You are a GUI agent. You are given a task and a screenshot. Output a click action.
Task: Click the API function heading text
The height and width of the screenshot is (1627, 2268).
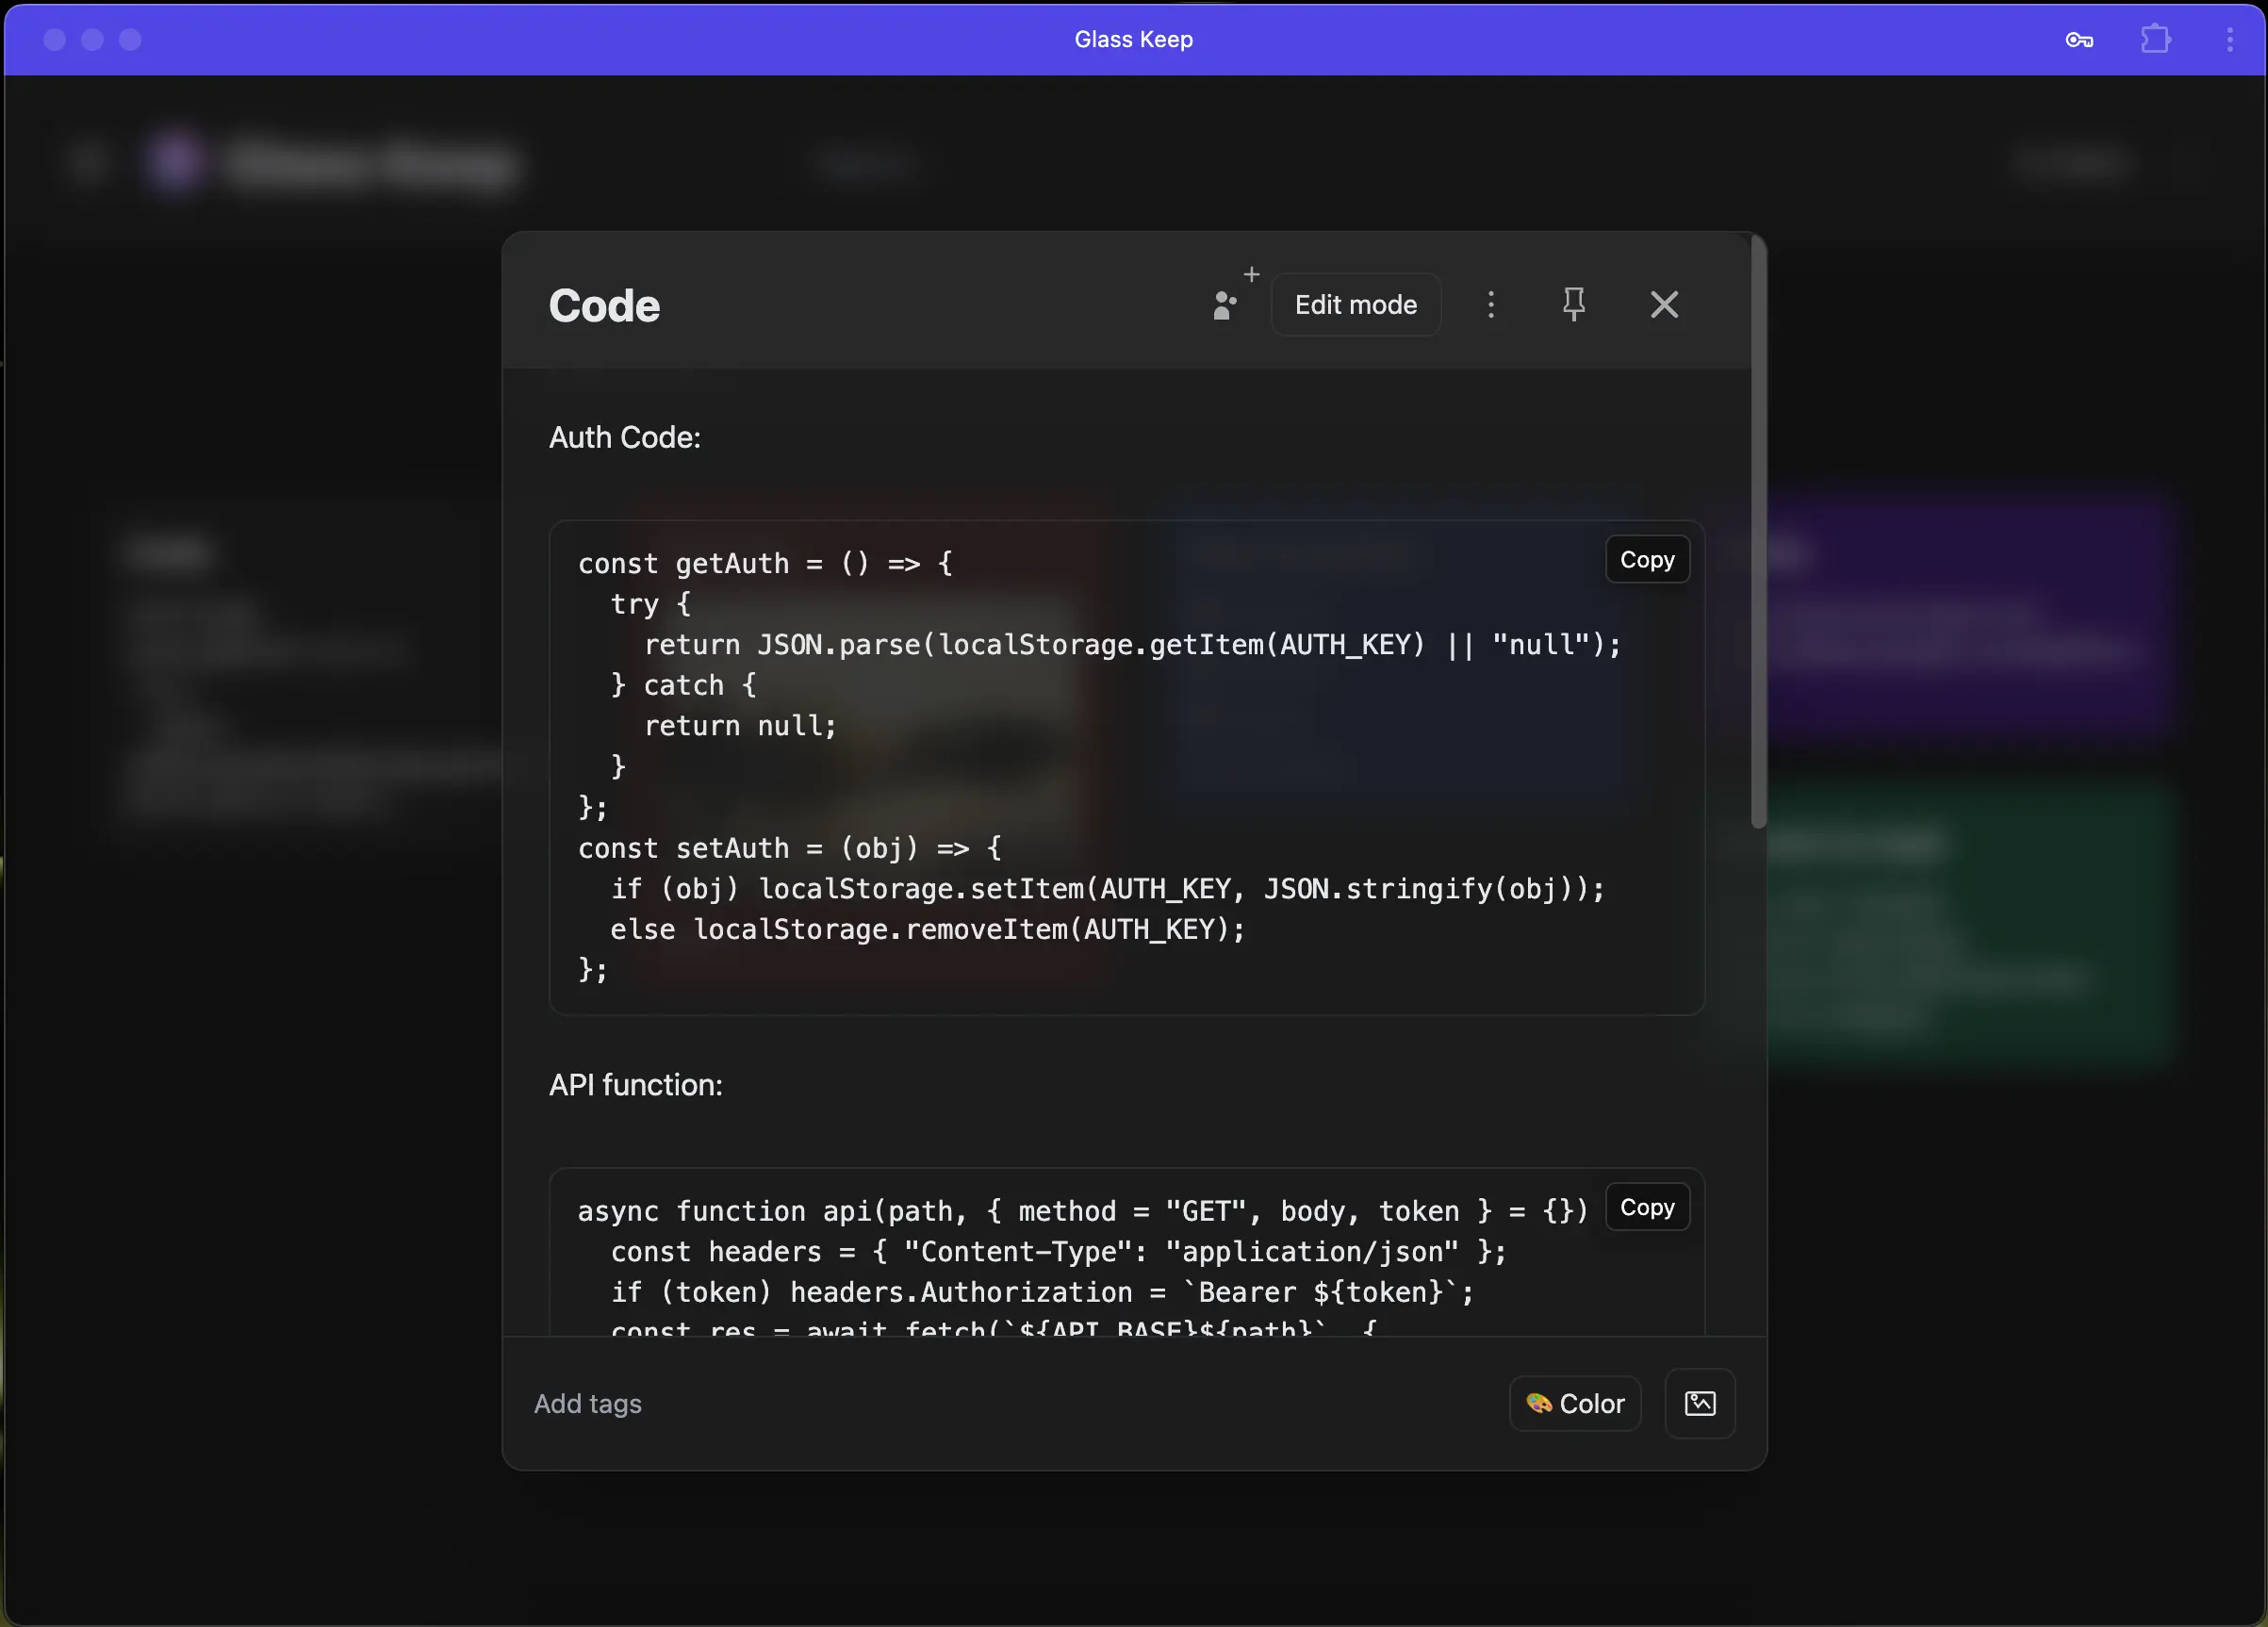point(636,1085)
